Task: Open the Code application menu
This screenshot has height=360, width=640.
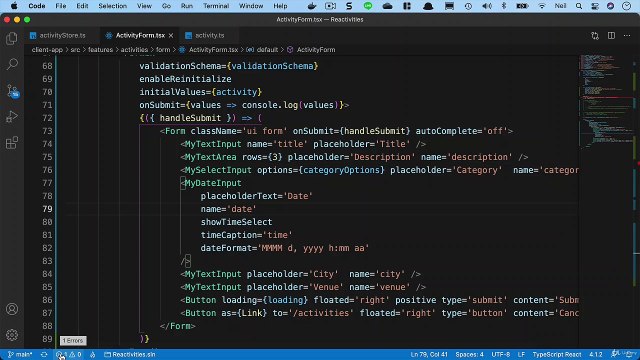Action: pyautogui.click(x=37, y=6)
